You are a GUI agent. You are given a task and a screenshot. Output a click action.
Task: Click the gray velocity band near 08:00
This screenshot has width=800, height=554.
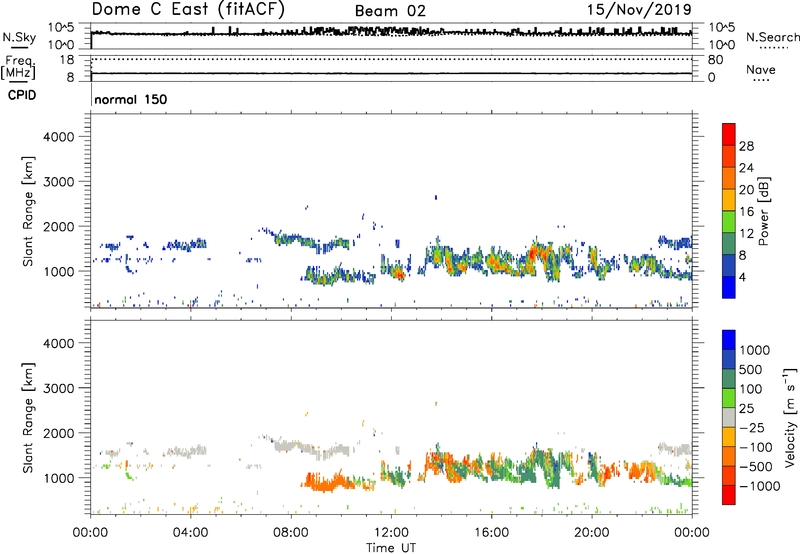pos(291,446)
